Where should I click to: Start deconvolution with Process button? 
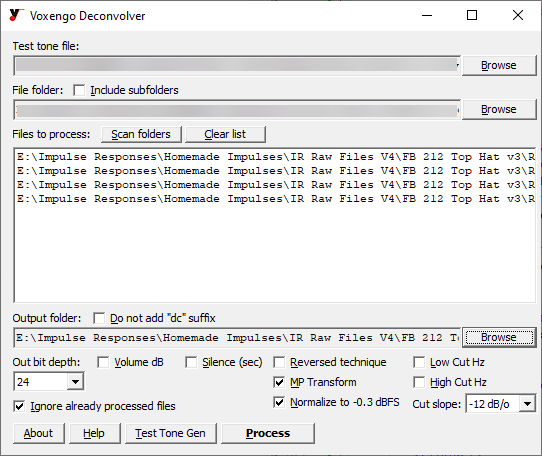(268, 433)
